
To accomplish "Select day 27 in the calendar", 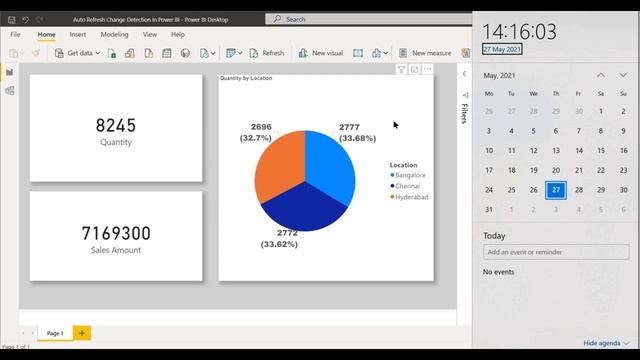I will [x=556, y=190].
